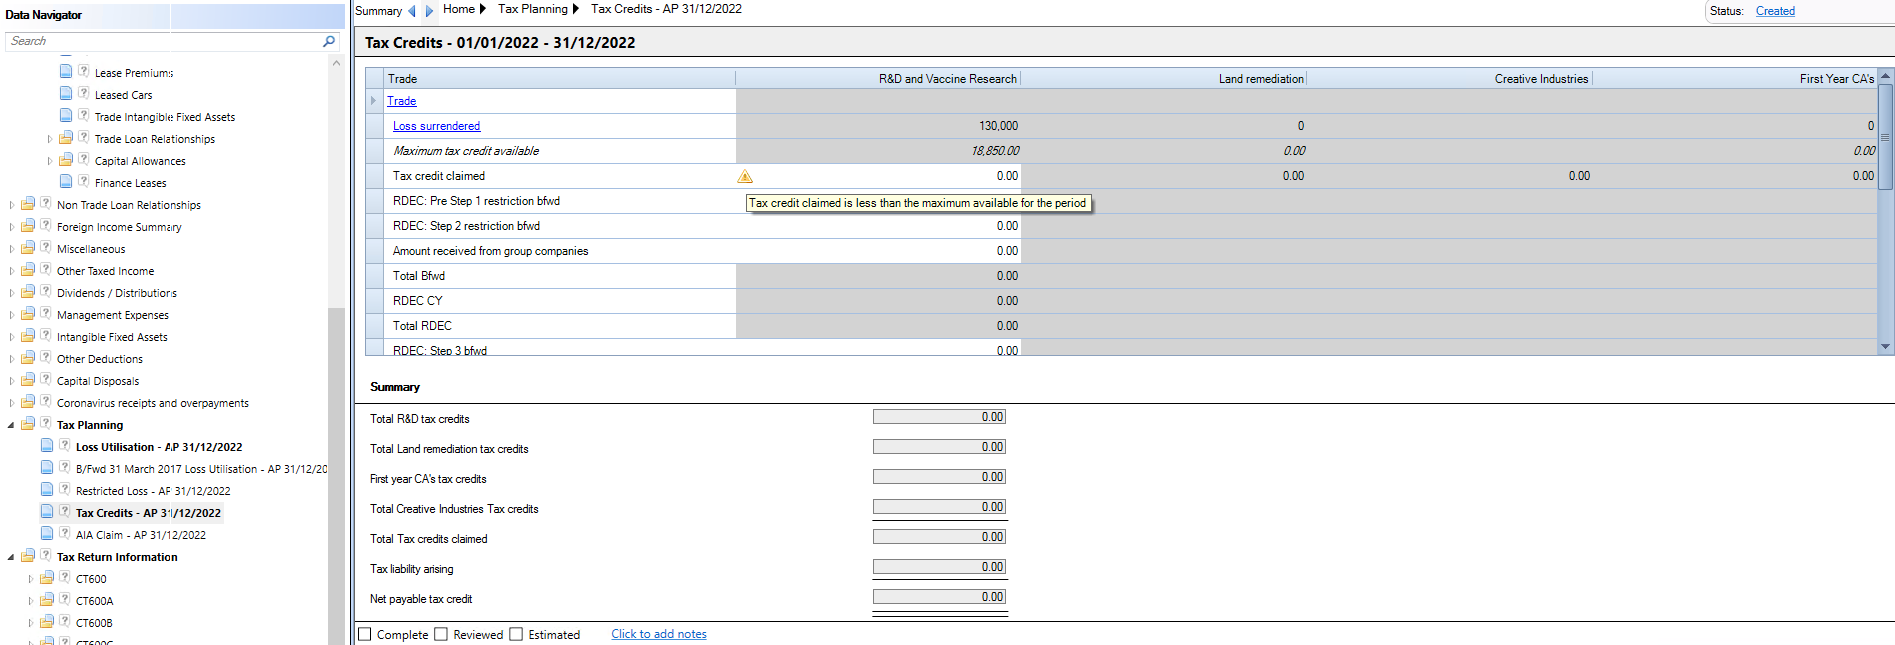
Task: Open the Loss surrendered link
Action: pyautogui.click(x=436, y=126)
